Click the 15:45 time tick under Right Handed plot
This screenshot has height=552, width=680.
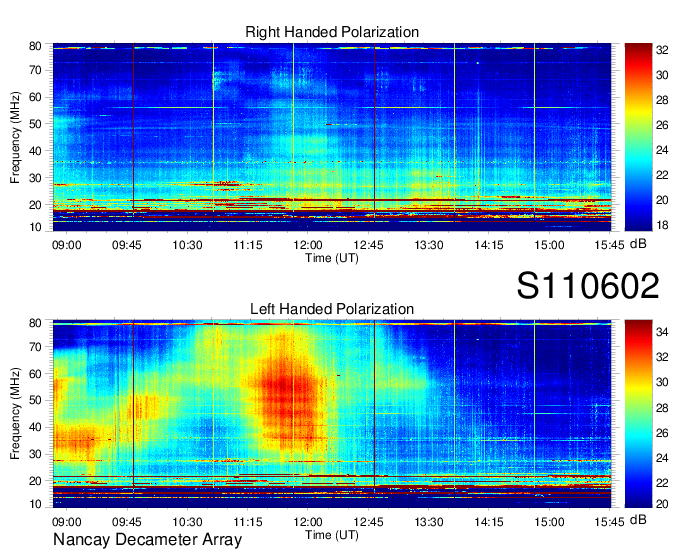[x=609, y=245]
